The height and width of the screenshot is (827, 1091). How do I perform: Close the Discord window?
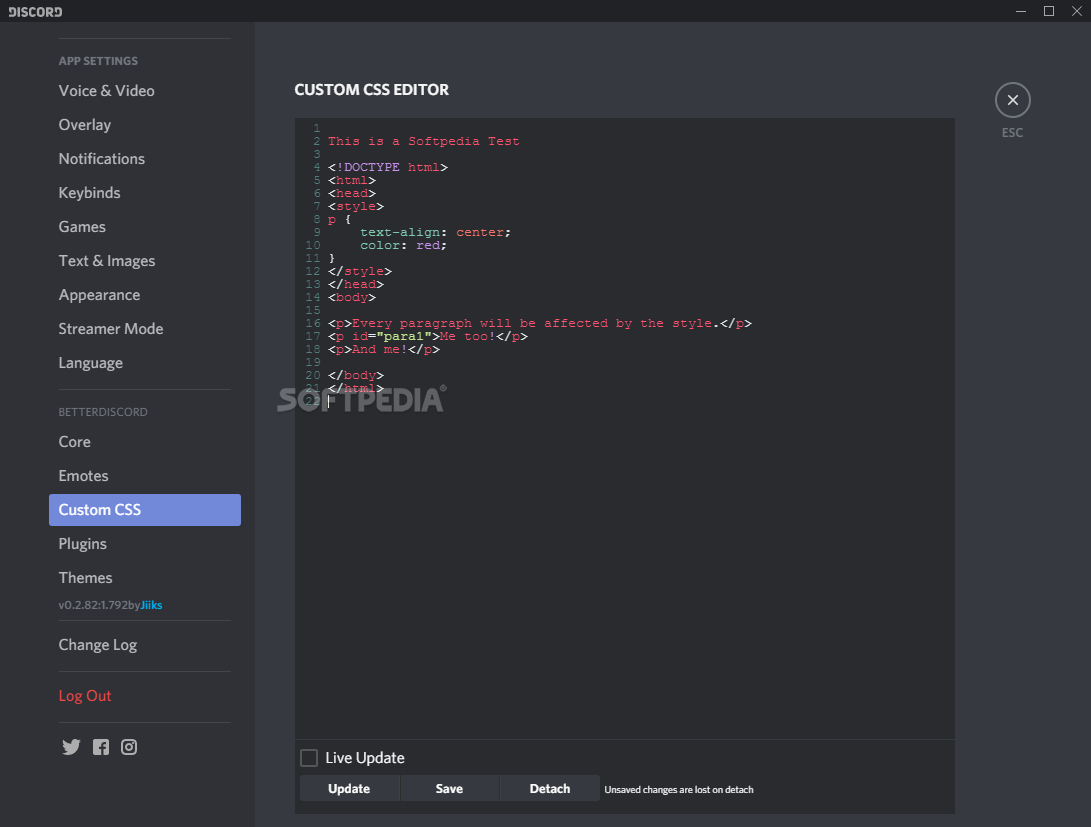coord(1076,11)
